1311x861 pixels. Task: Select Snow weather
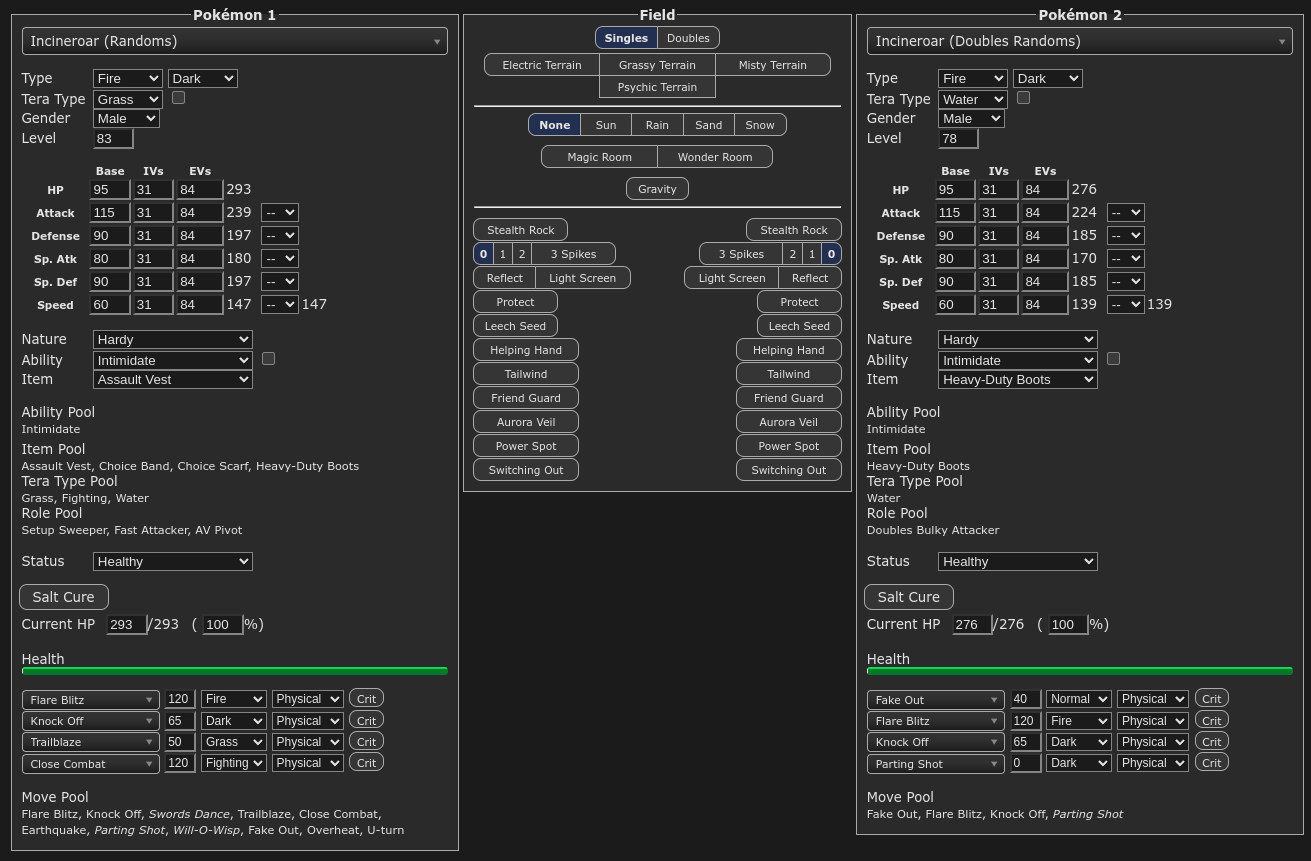760,125
